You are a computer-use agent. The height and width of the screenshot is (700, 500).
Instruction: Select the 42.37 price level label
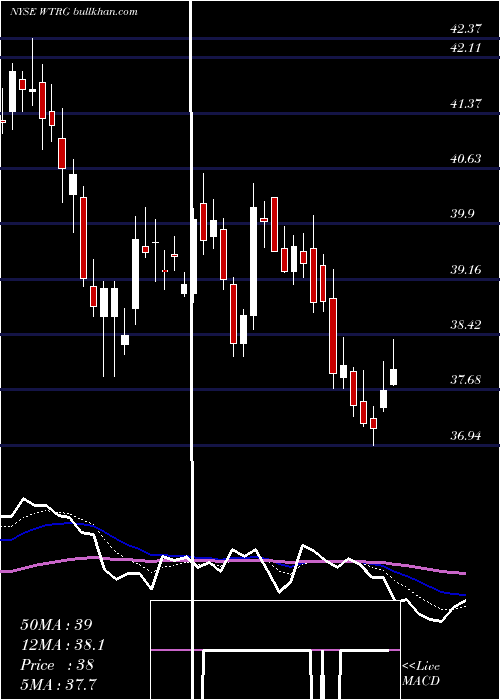(466, 29)
